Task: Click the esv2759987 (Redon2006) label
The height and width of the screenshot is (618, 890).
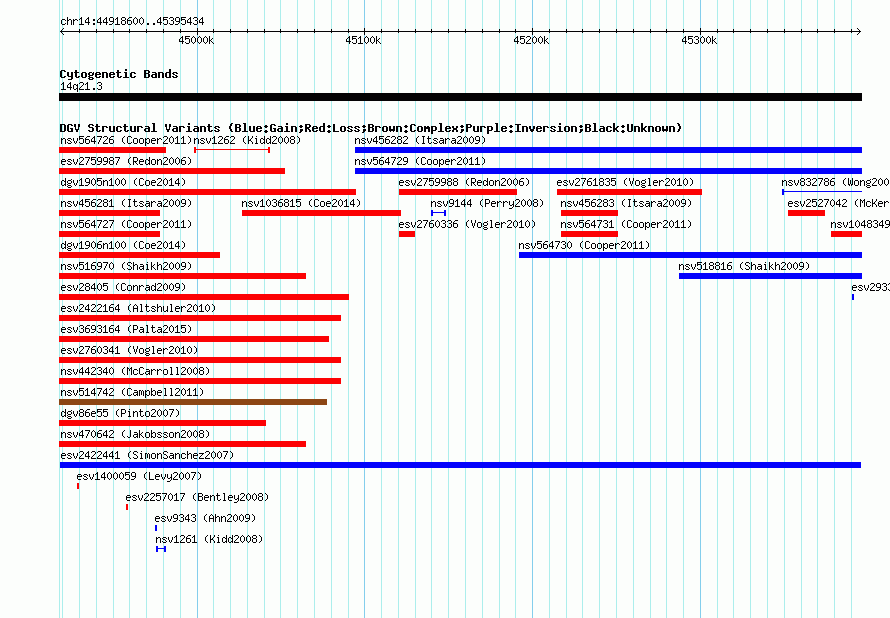Action: [126, 161]
